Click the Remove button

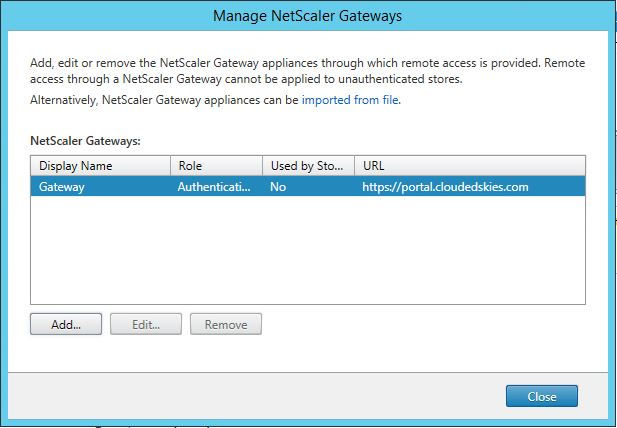(x=226, y=324)
